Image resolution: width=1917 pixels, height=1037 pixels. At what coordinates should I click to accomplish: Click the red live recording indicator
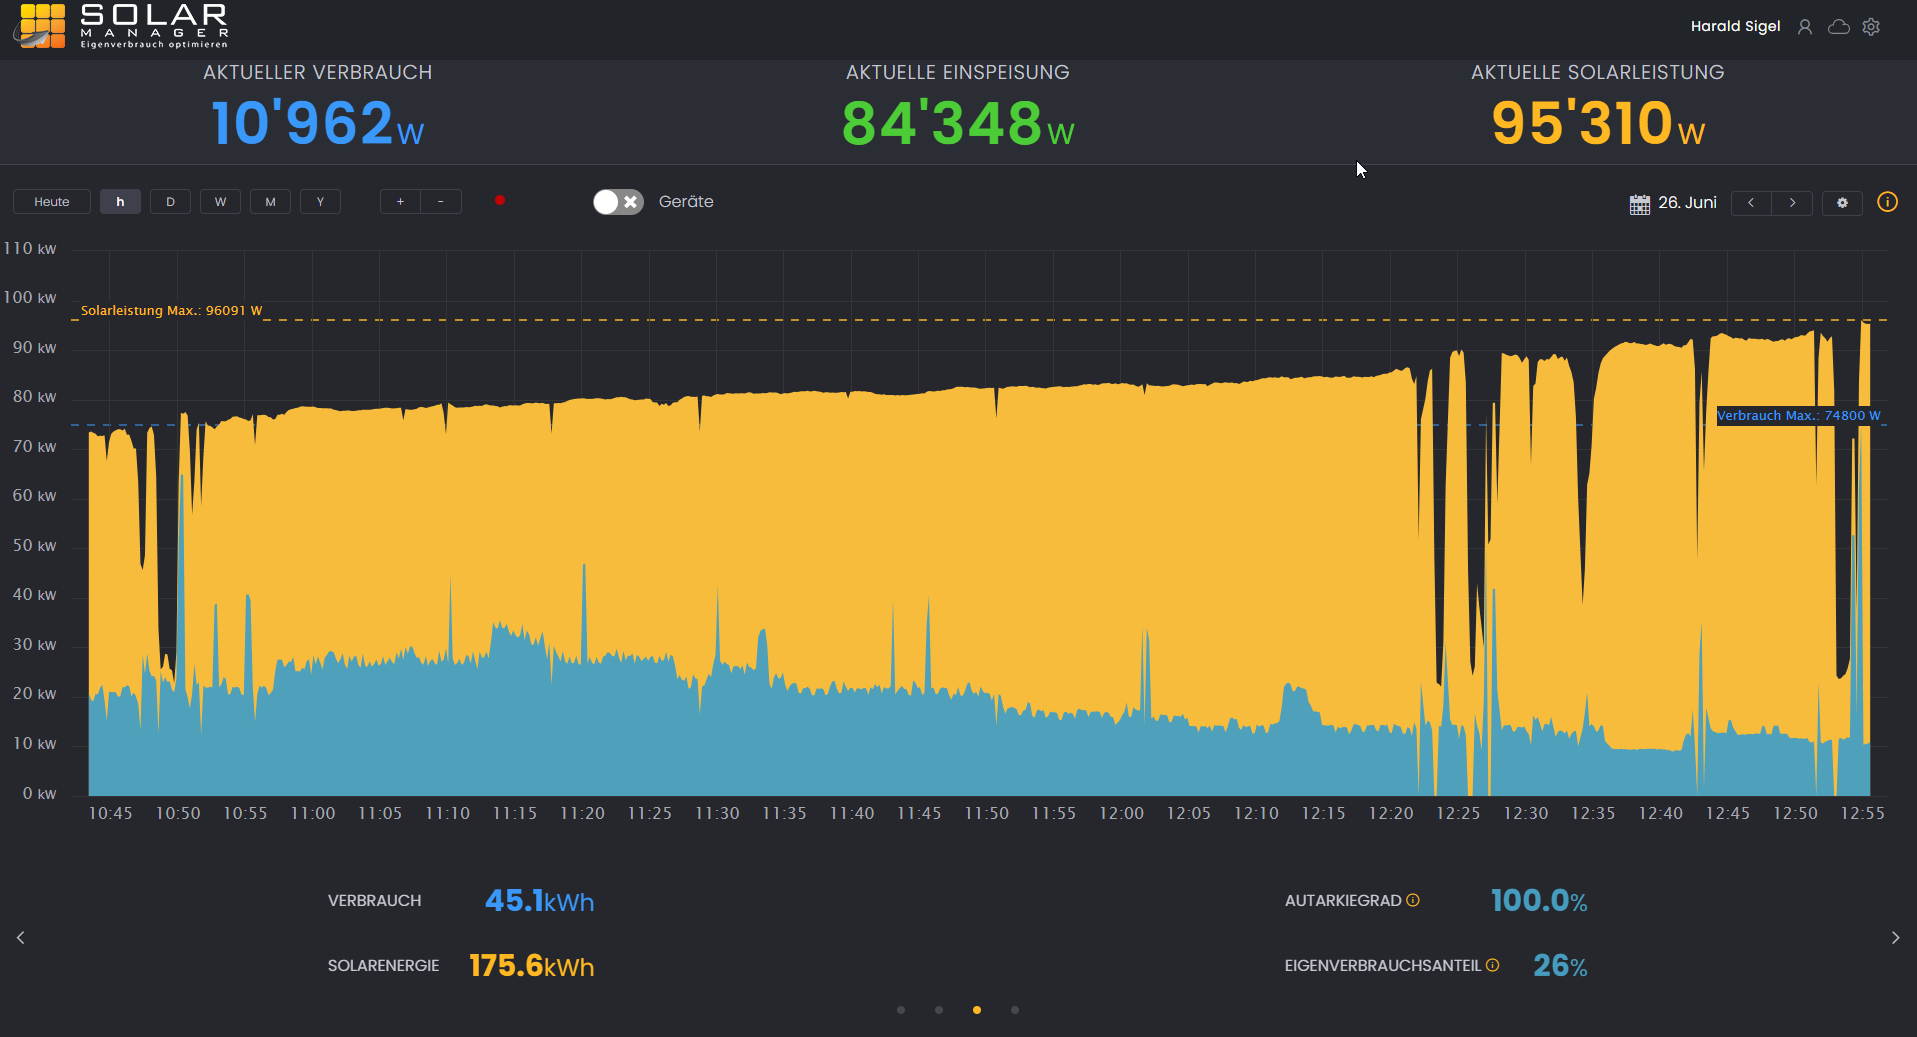click(500, 201)
